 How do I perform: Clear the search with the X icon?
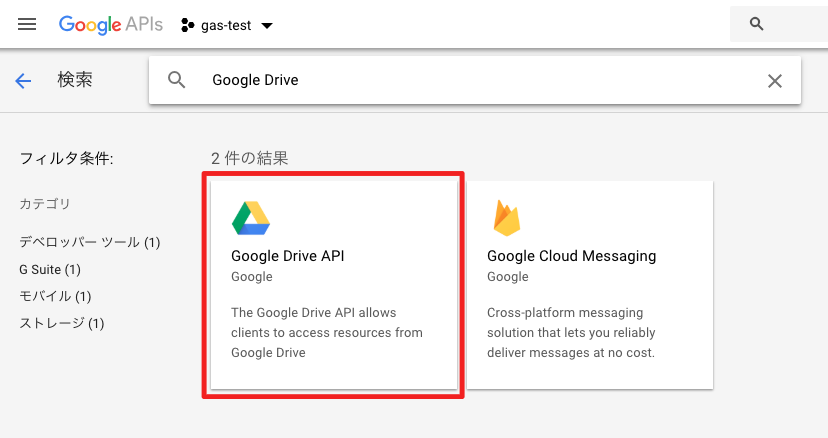[774, 81]
